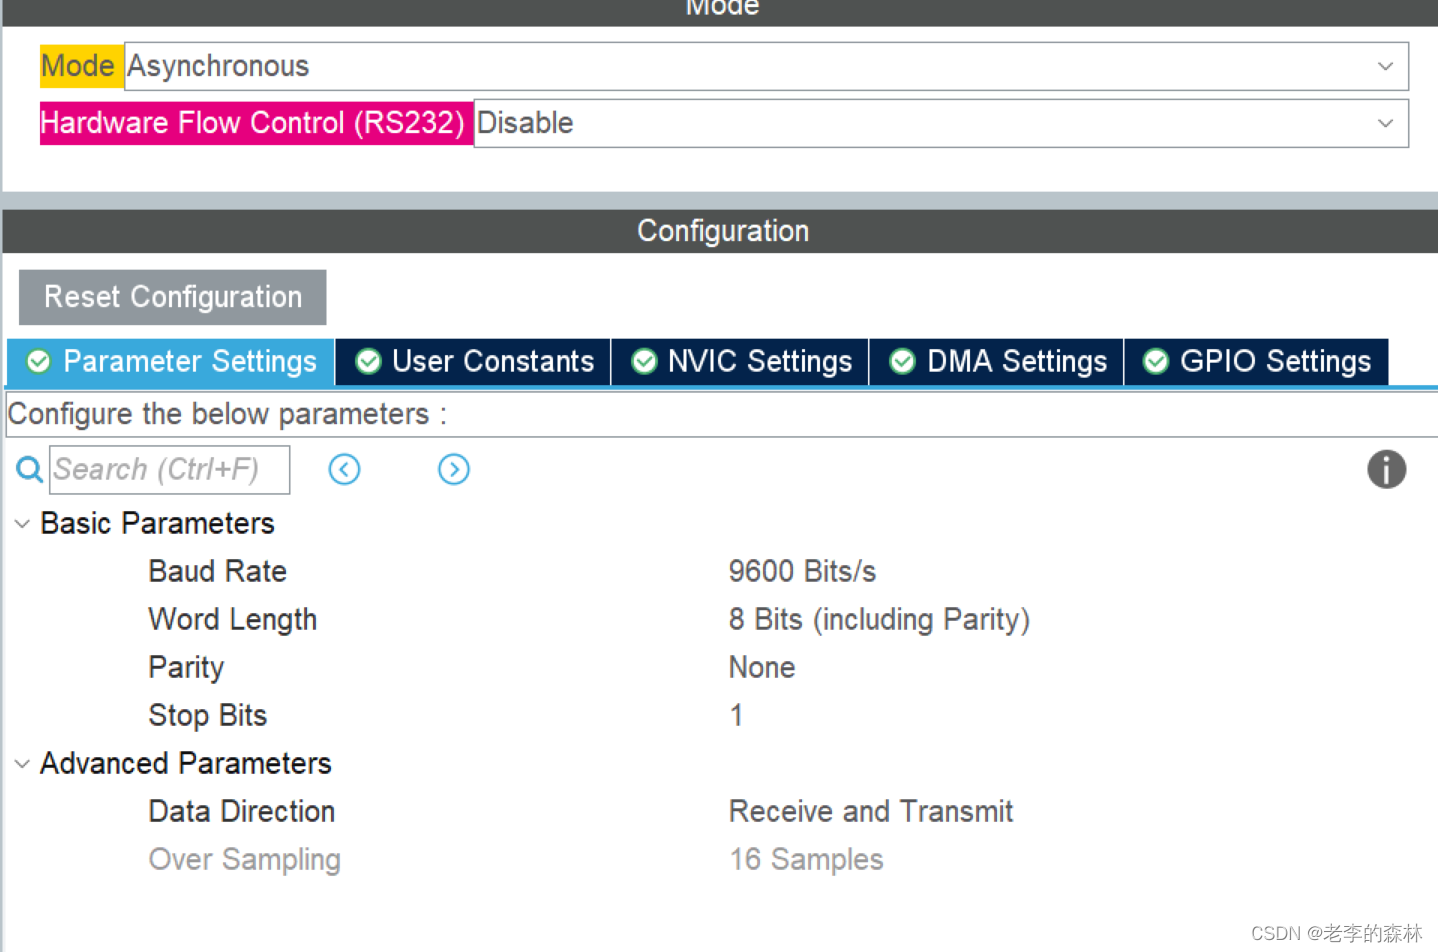This screenshot has width=1438, height=952.
Task: Click the Mode dropdown arrow
Action: click(1385, 66)
